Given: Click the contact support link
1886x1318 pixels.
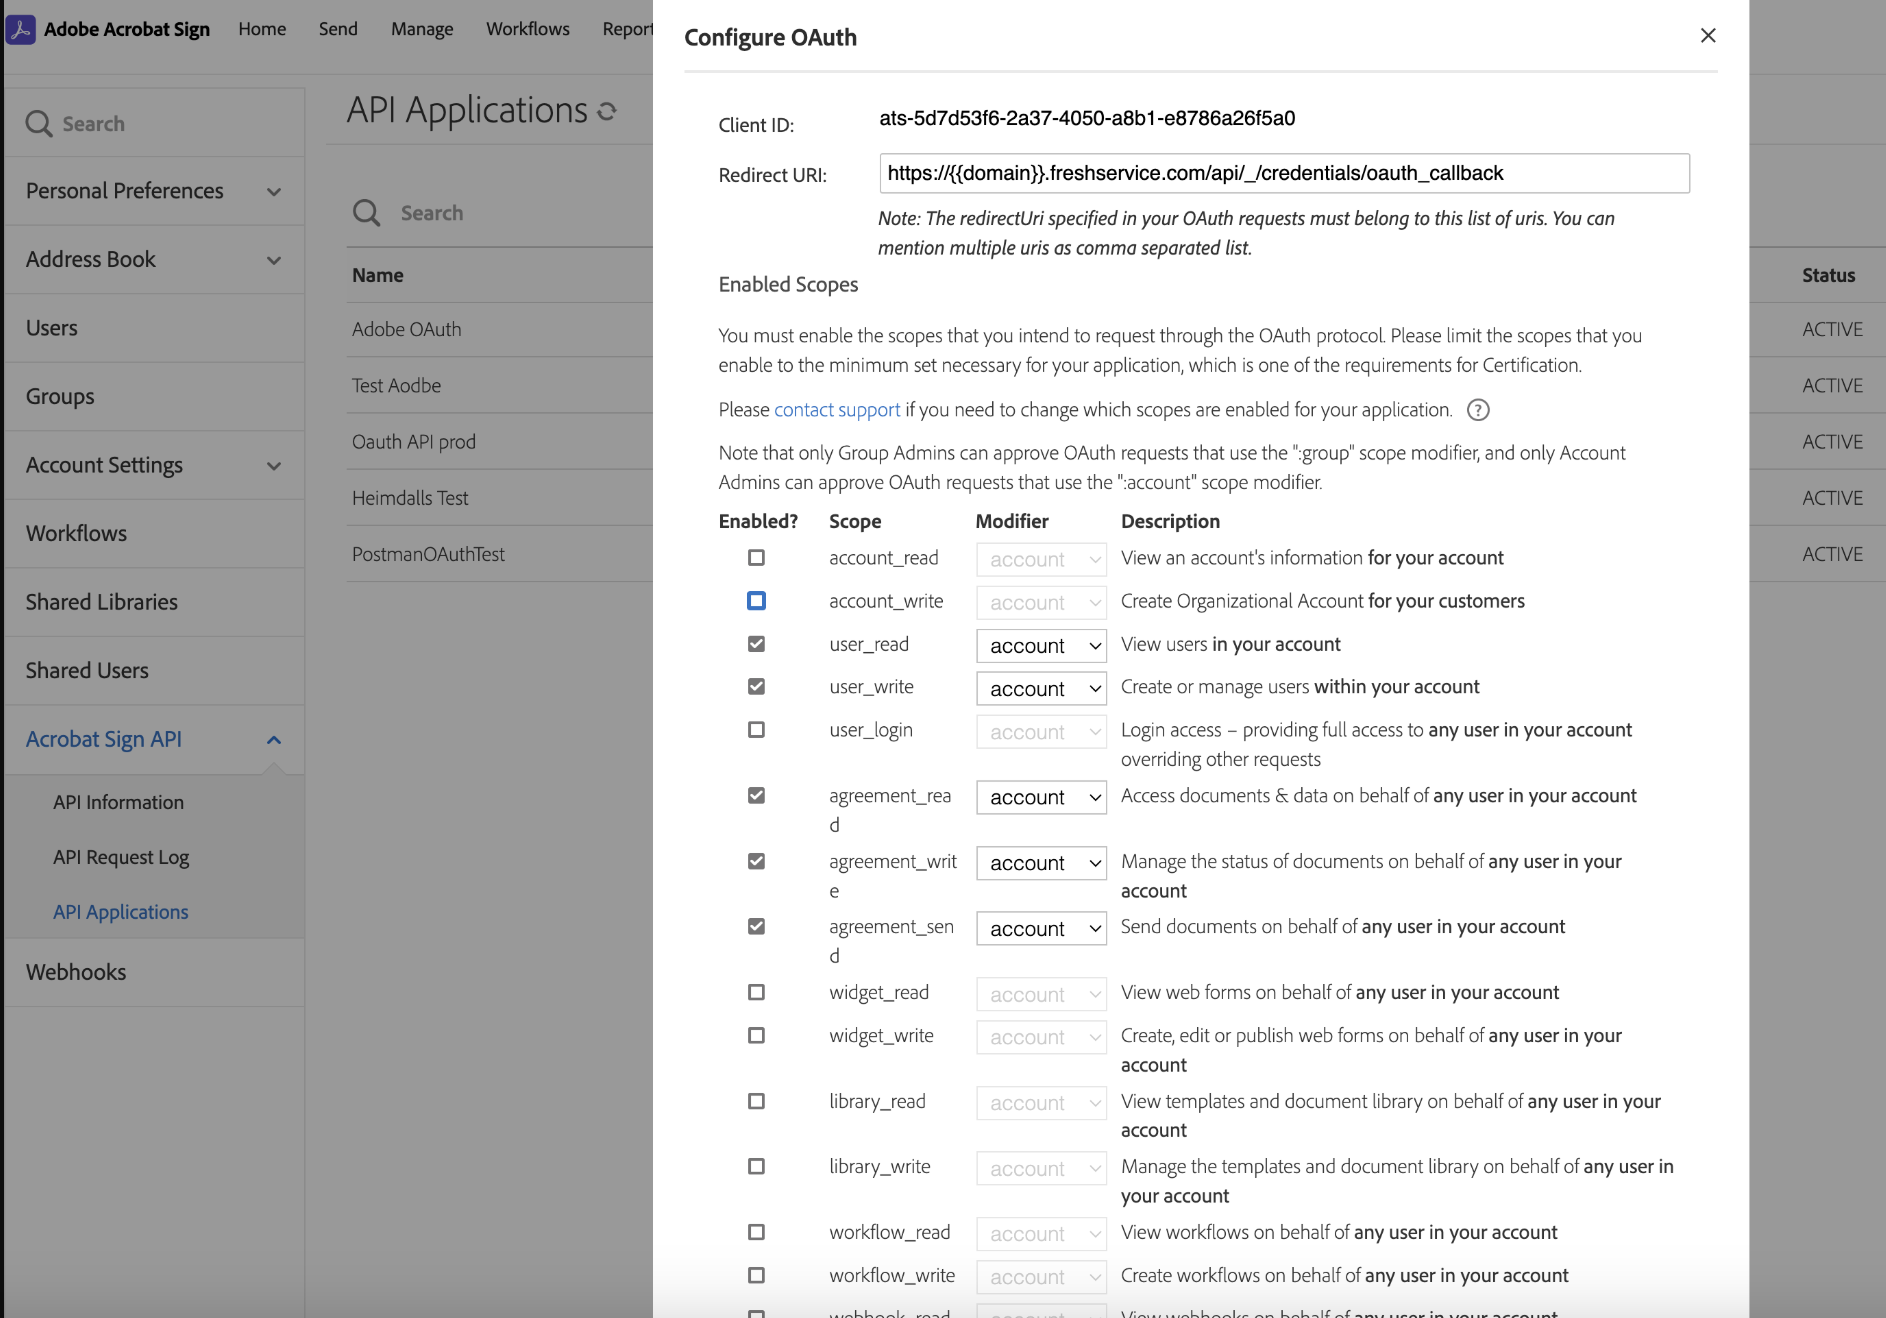Looking at the screenshot, I should click(837, 410).
